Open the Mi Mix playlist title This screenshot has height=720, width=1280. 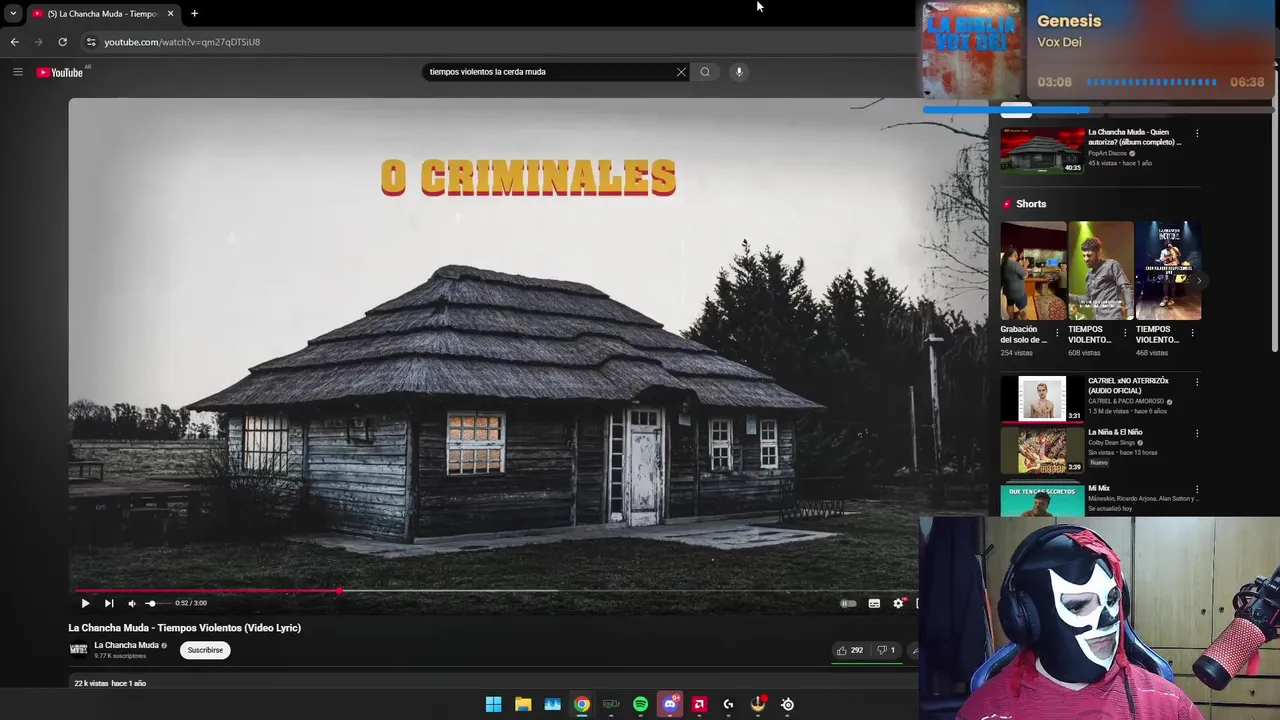click(x=1099, y=488)
